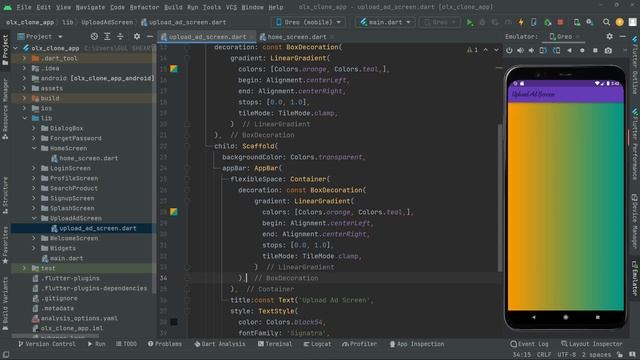Screen dimensions: 640x360
Task: Open Search Everywhere magnifier icon
Action: pyautogui.click(x=607, y=22)
